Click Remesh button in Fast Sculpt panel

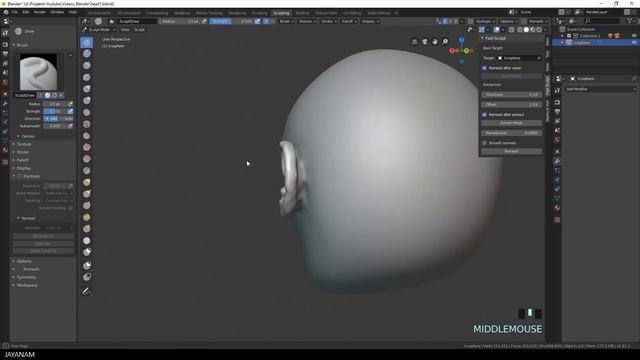click(511, 151)
